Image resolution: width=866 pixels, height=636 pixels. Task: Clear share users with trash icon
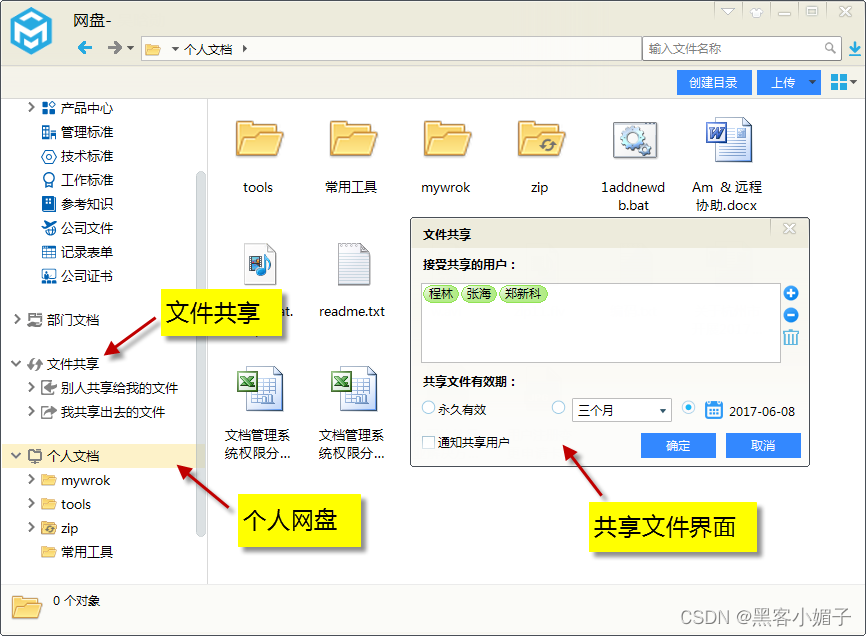tap(791, 337)
